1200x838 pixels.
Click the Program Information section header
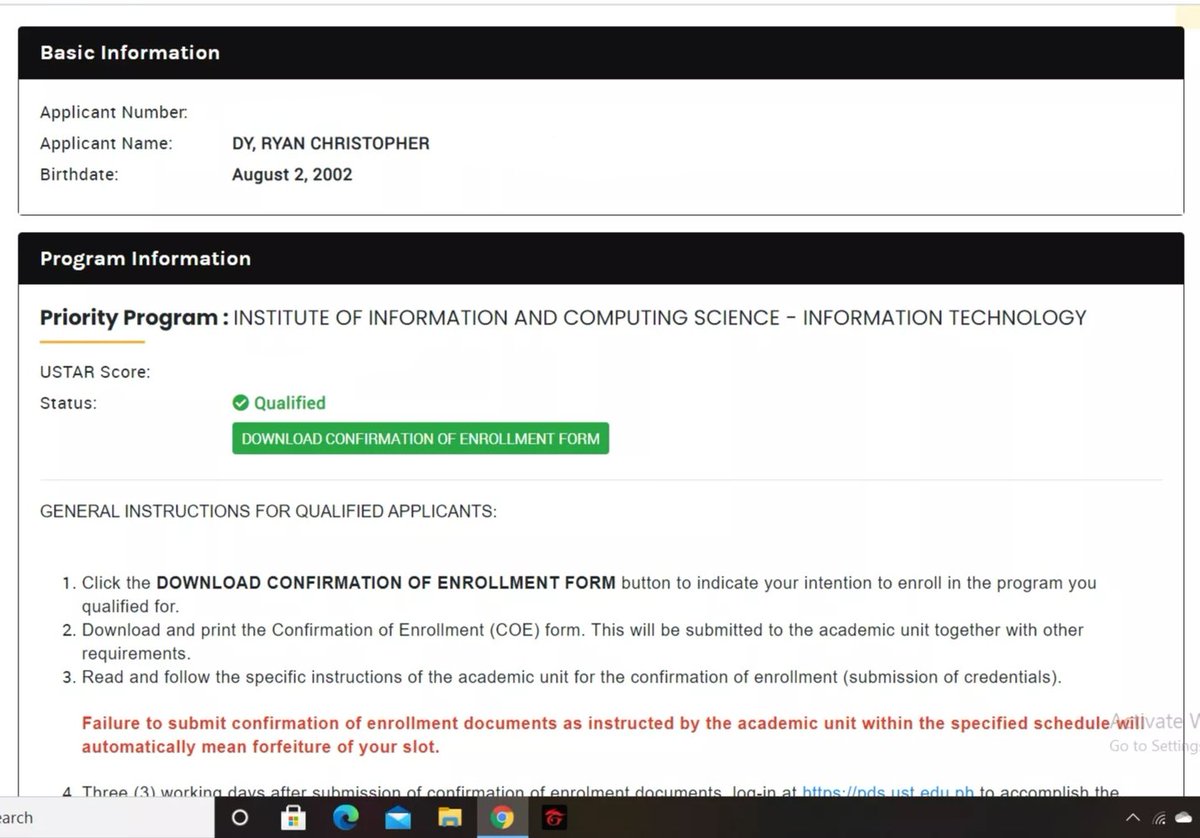pyautogui.click(x=600, y=258)
